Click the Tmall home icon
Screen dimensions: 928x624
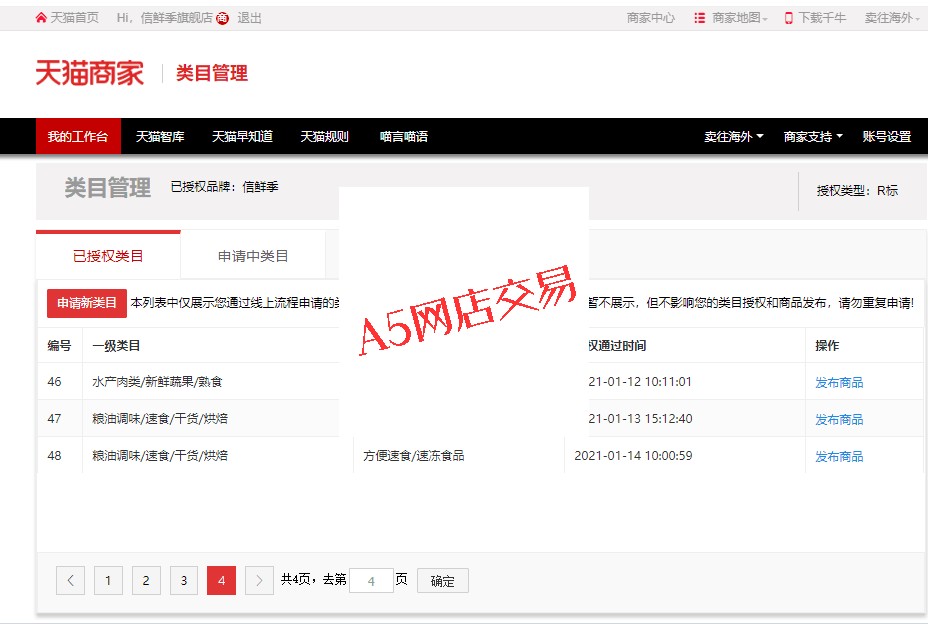(41, 18)
